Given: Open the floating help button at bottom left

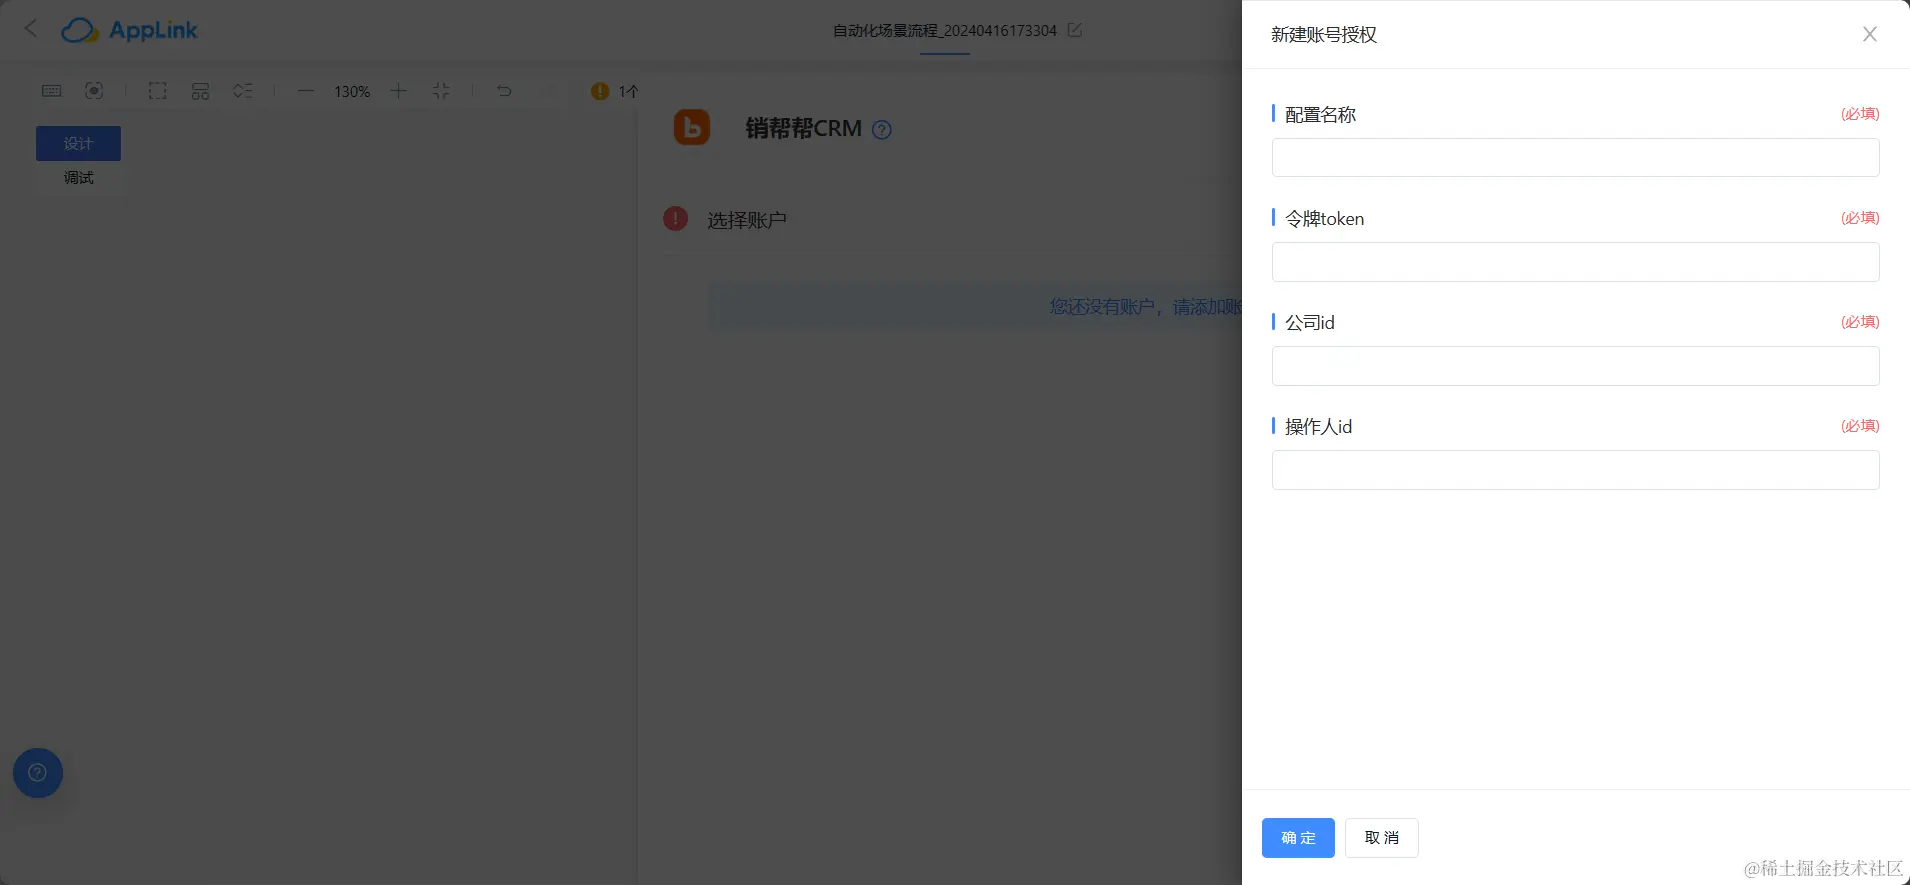Looking at the screenshot, I should click(38, 773).
